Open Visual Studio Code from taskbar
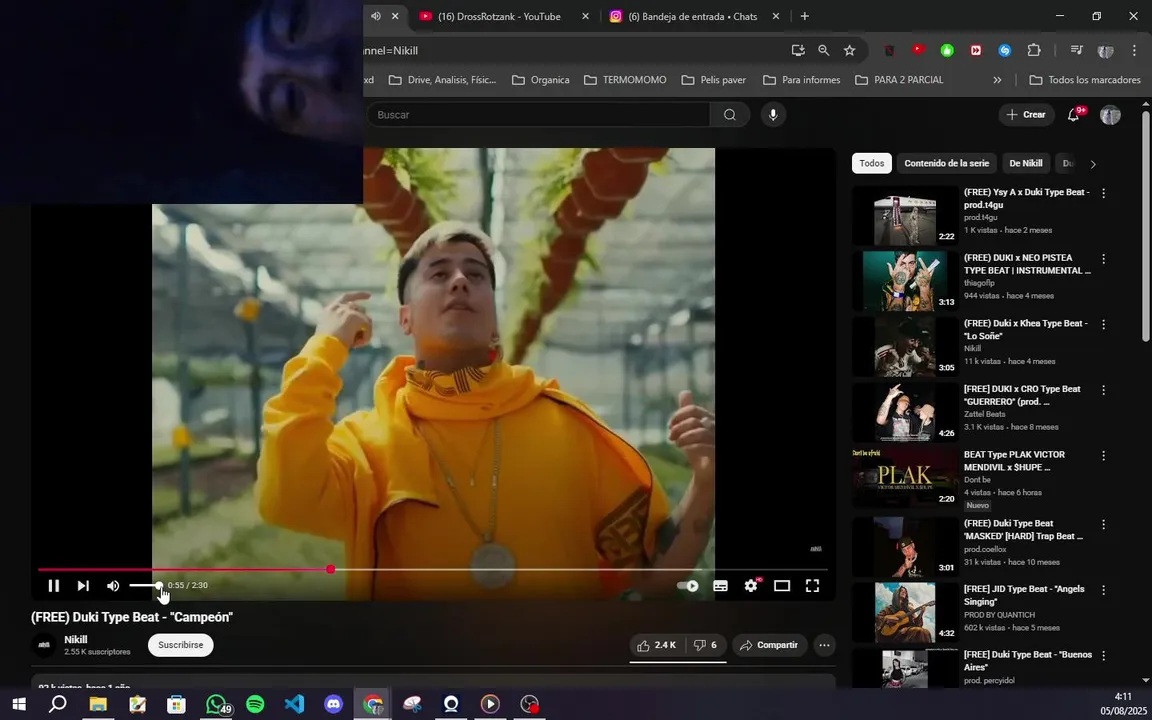This screenshot has height=720, width=1152. [x=294, y=704]
